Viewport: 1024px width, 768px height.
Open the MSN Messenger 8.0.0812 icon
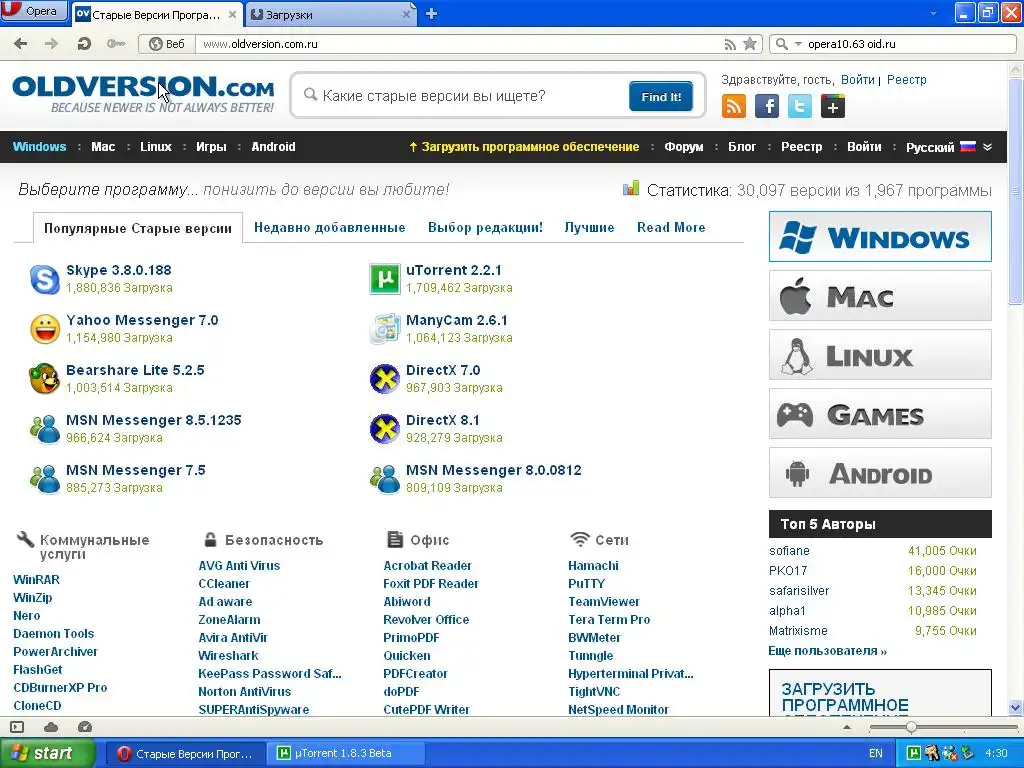(385, 479)
